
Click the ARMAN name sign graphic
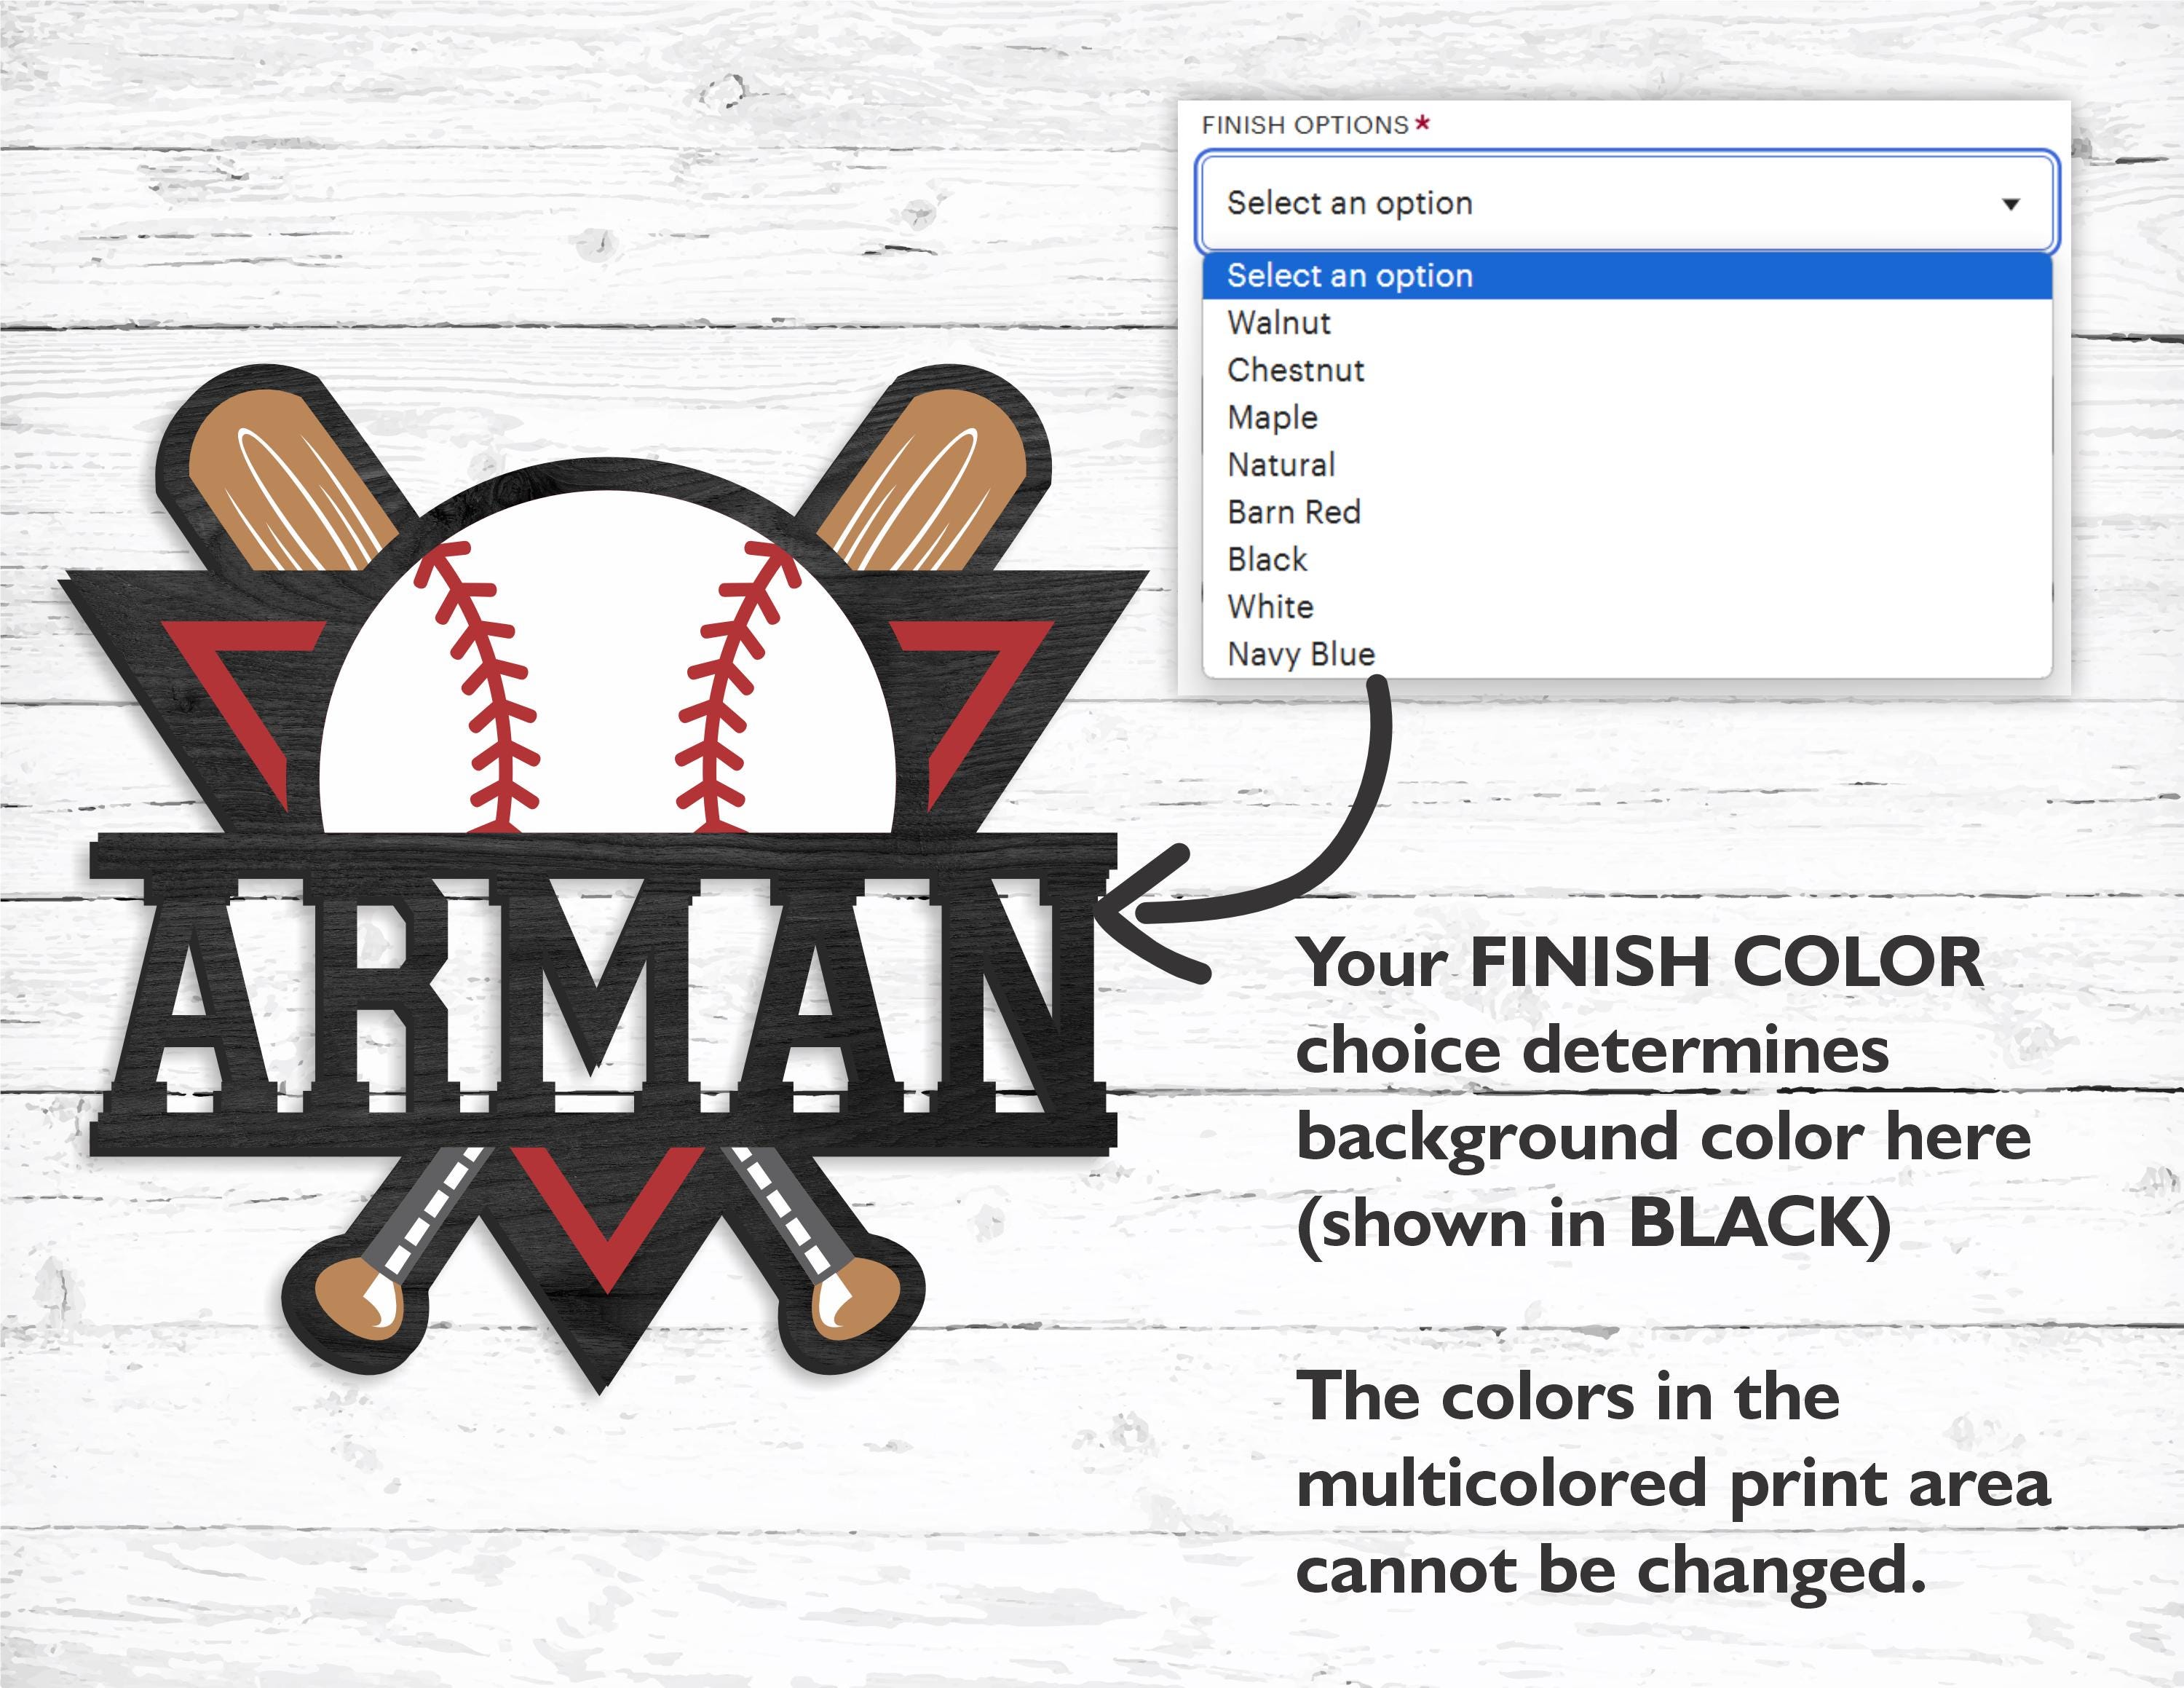(603, 995)
